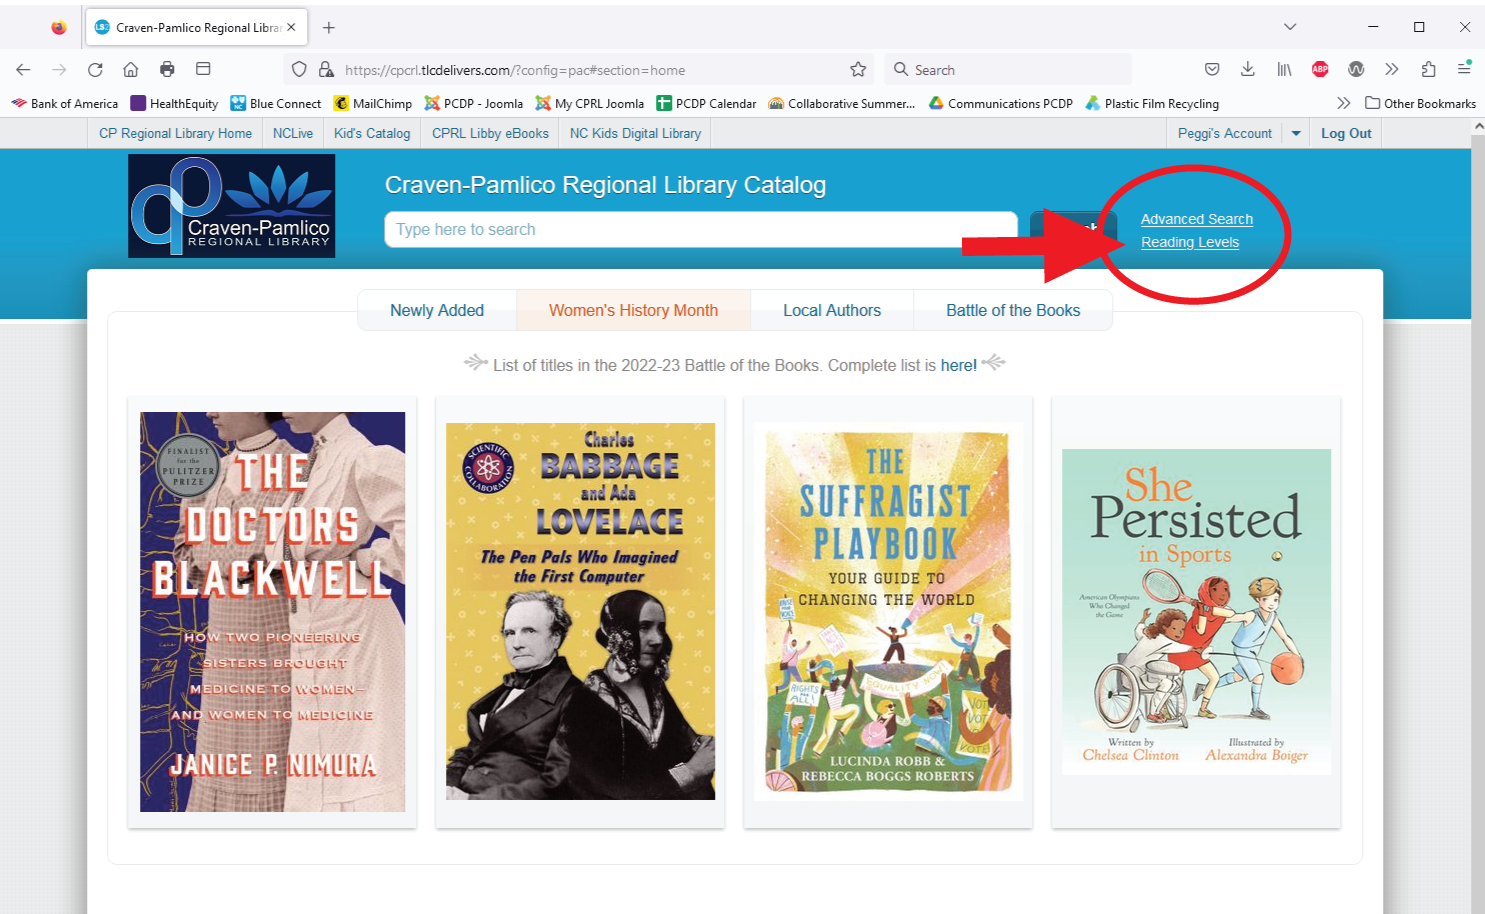
Task: Open the Reading Levels link
Action: 1190,242
